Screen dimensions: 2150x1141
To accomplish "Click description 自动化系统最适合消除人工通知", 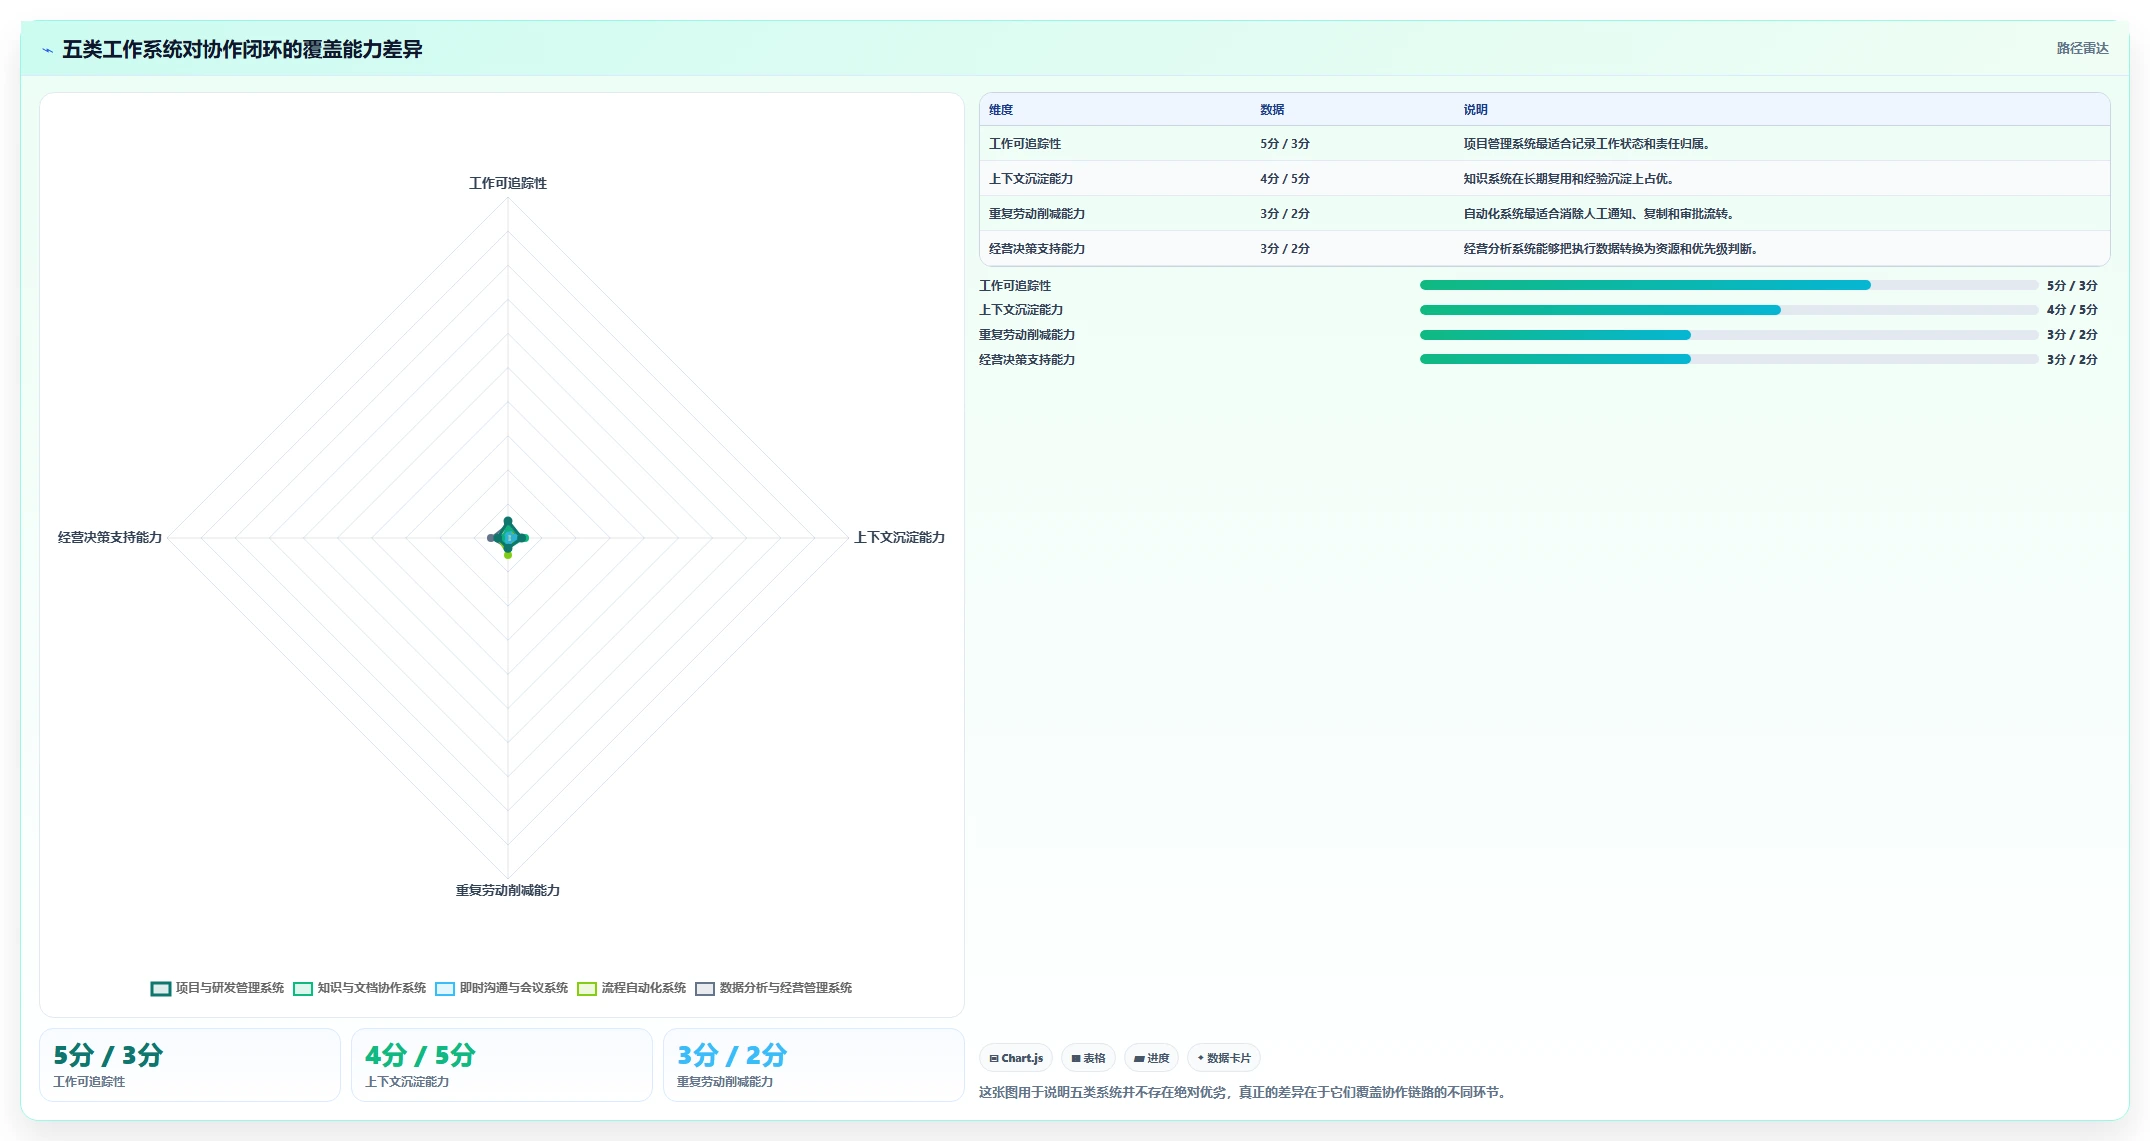I will tap(1599, 214).
